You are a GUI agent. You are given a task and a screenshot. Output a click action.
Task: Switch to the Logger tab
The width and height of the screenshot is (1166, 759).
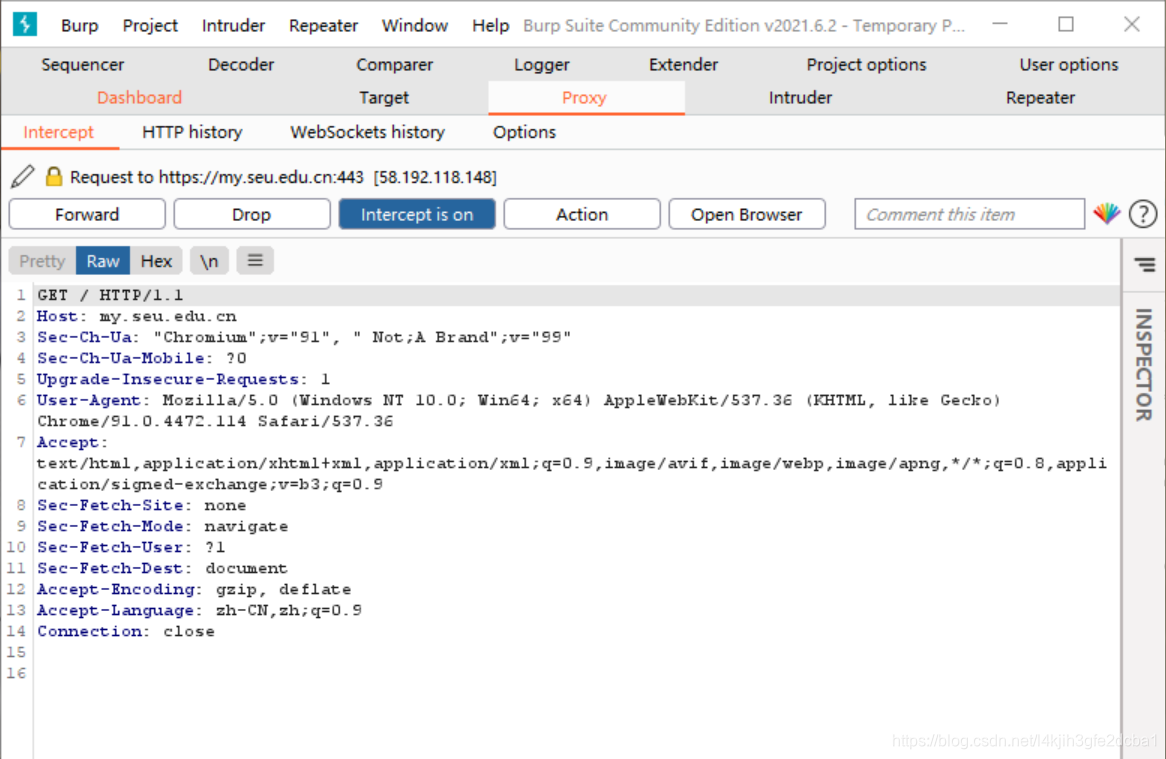click(x=541, y=65)
